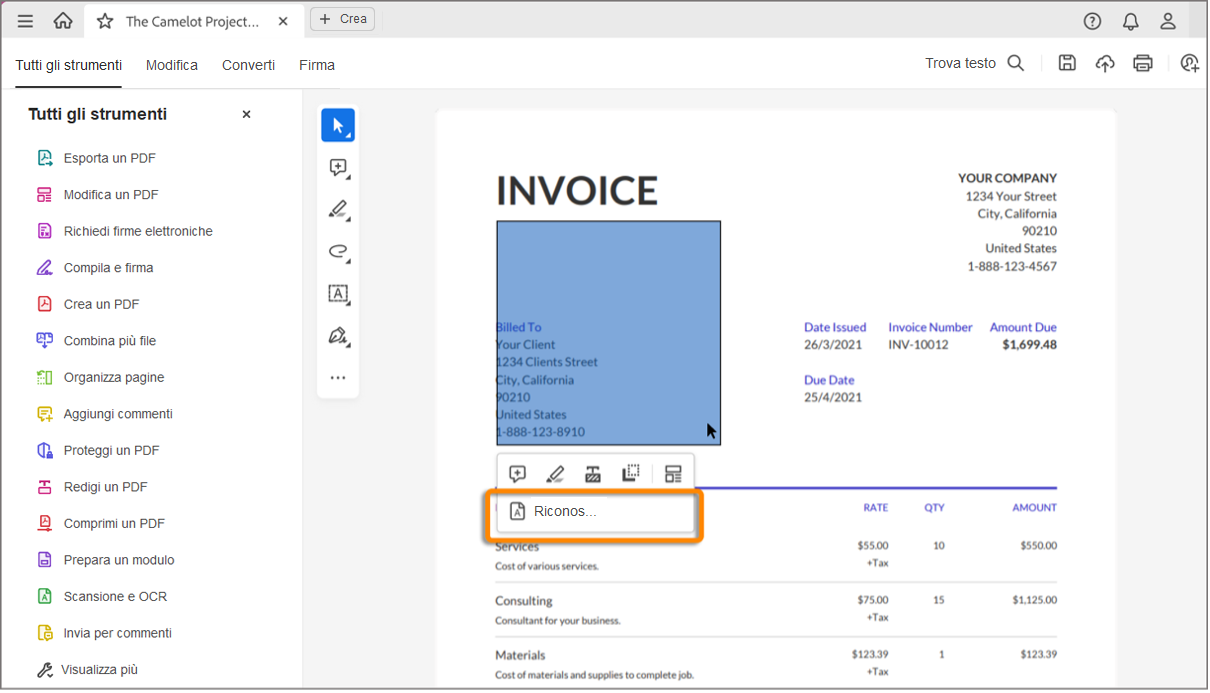Open notifications via the bell icon
This screenshot has width=1210, height=693.
(1130, 20)
